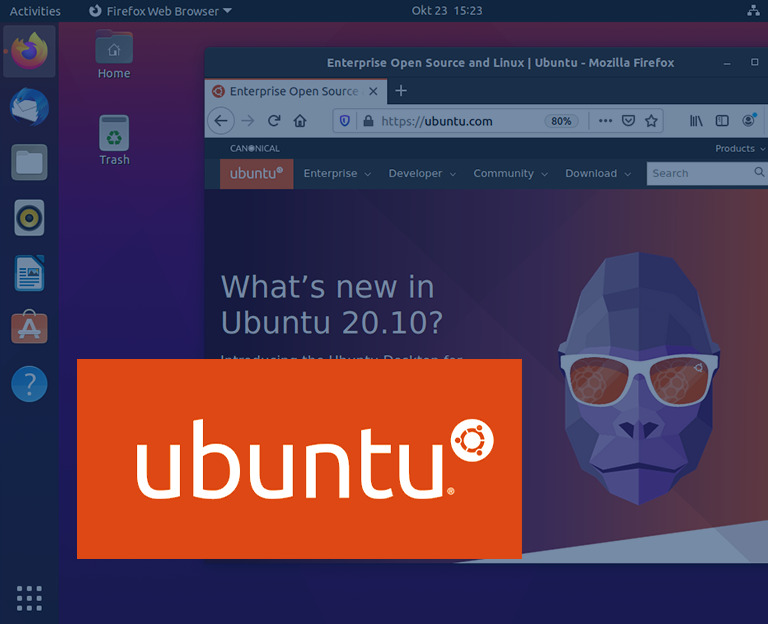
Task: Expand the Enterprise navigation dropdown
Action: click(337, 173)
